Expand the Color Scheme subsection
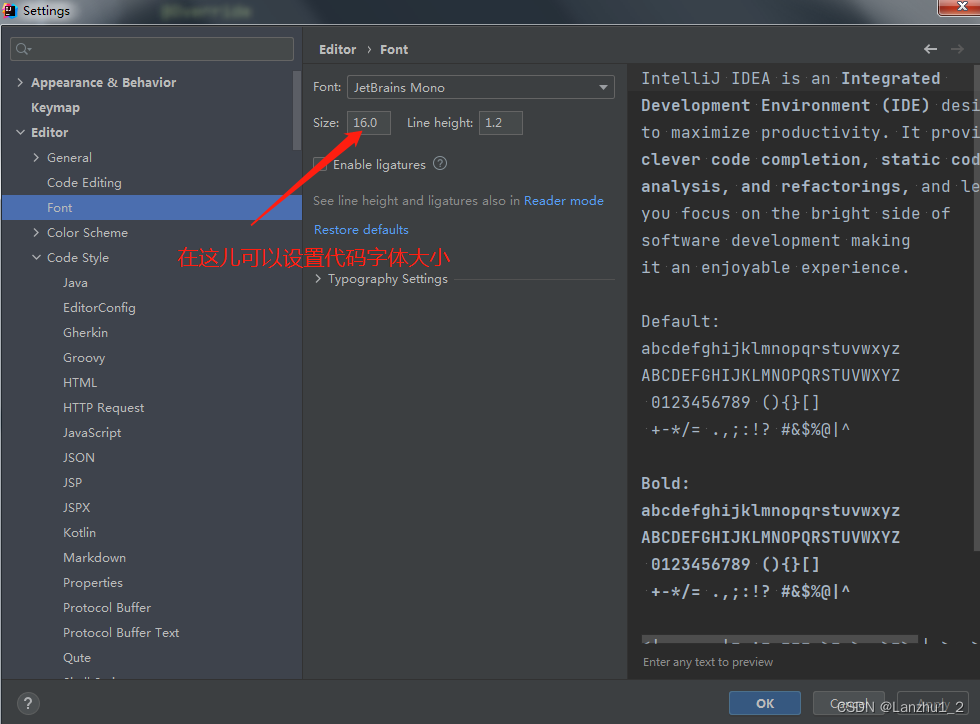The image size is (980, 724). [36, 233]
